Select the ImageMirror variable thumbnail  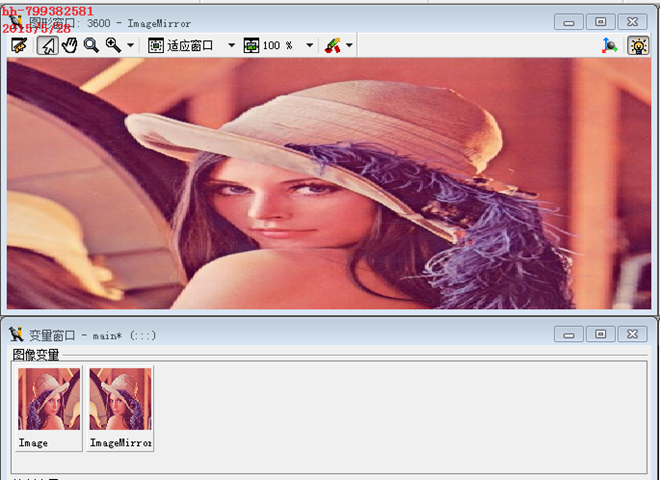(x=120, y=408)
